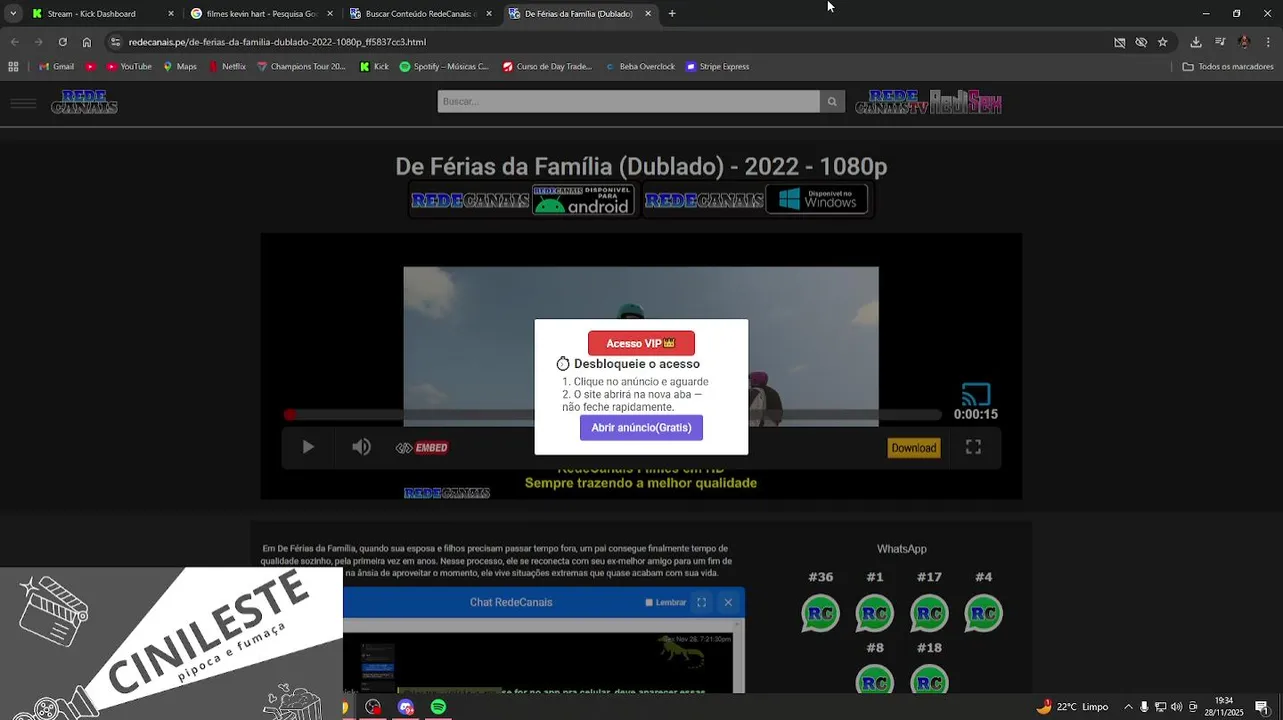Open the weather widget 22°C Limpo
The image size is (1283, 720).
click(x=1072, y=707)
